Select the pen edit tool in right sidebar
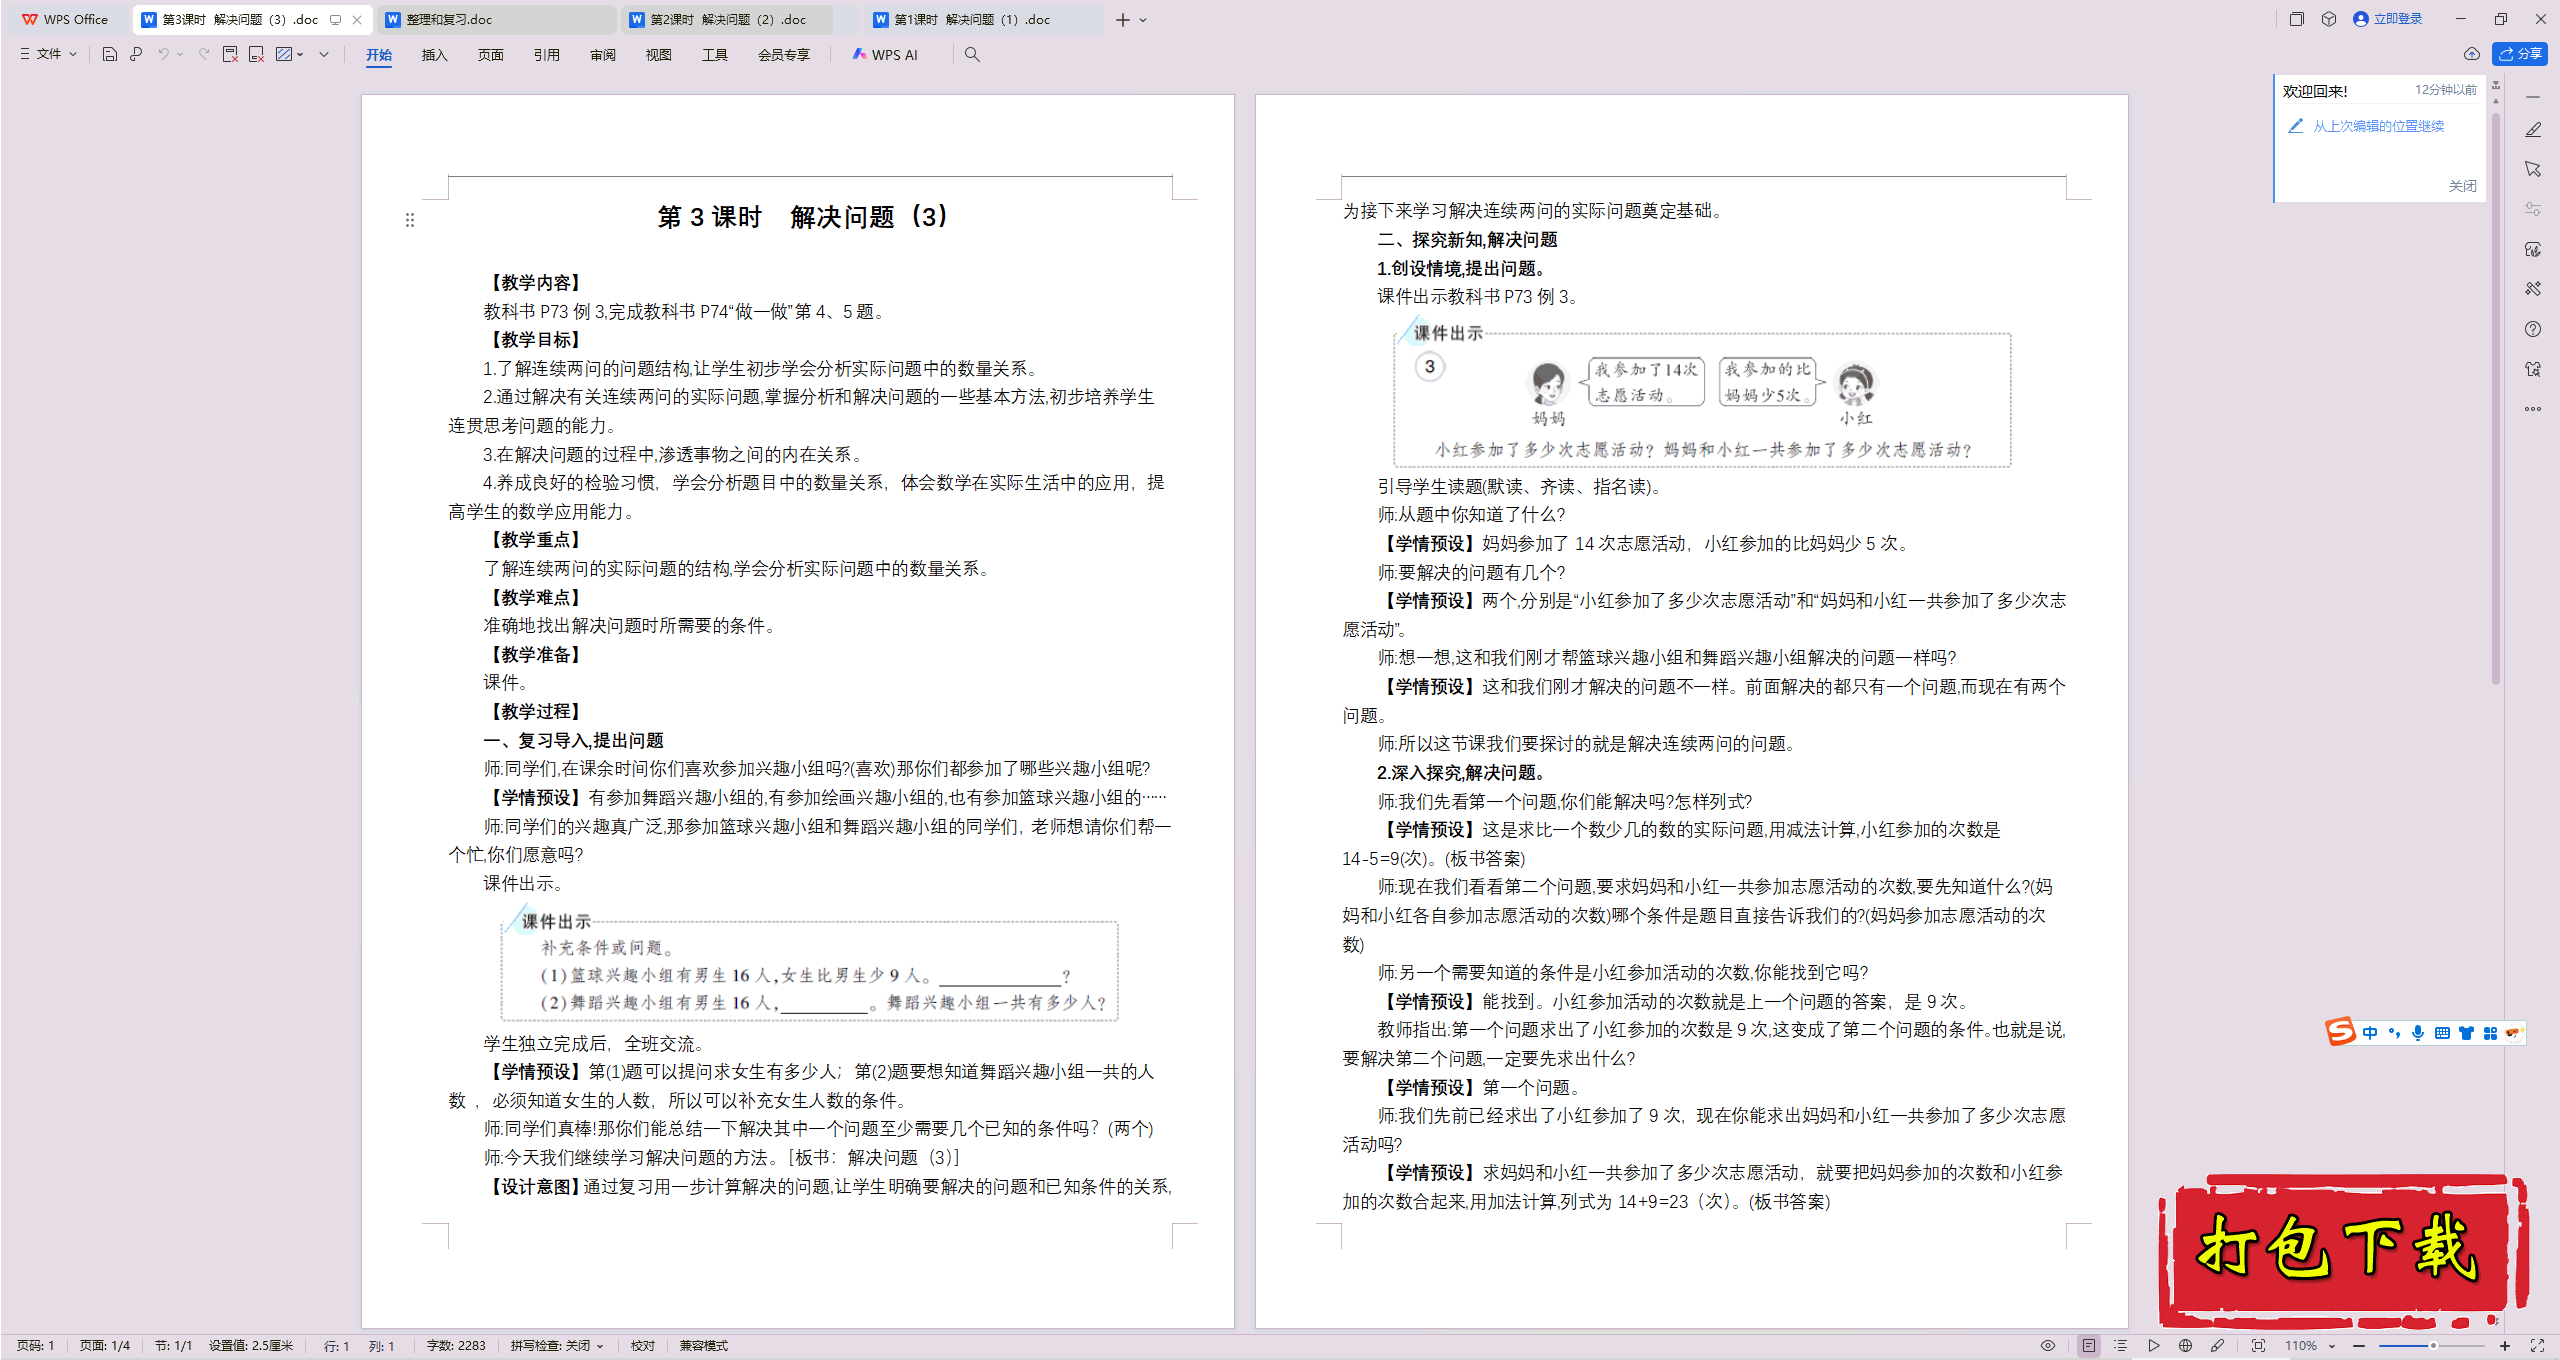The image size is (2560, 1360). pyautogui.click(x=2533, y=130)
